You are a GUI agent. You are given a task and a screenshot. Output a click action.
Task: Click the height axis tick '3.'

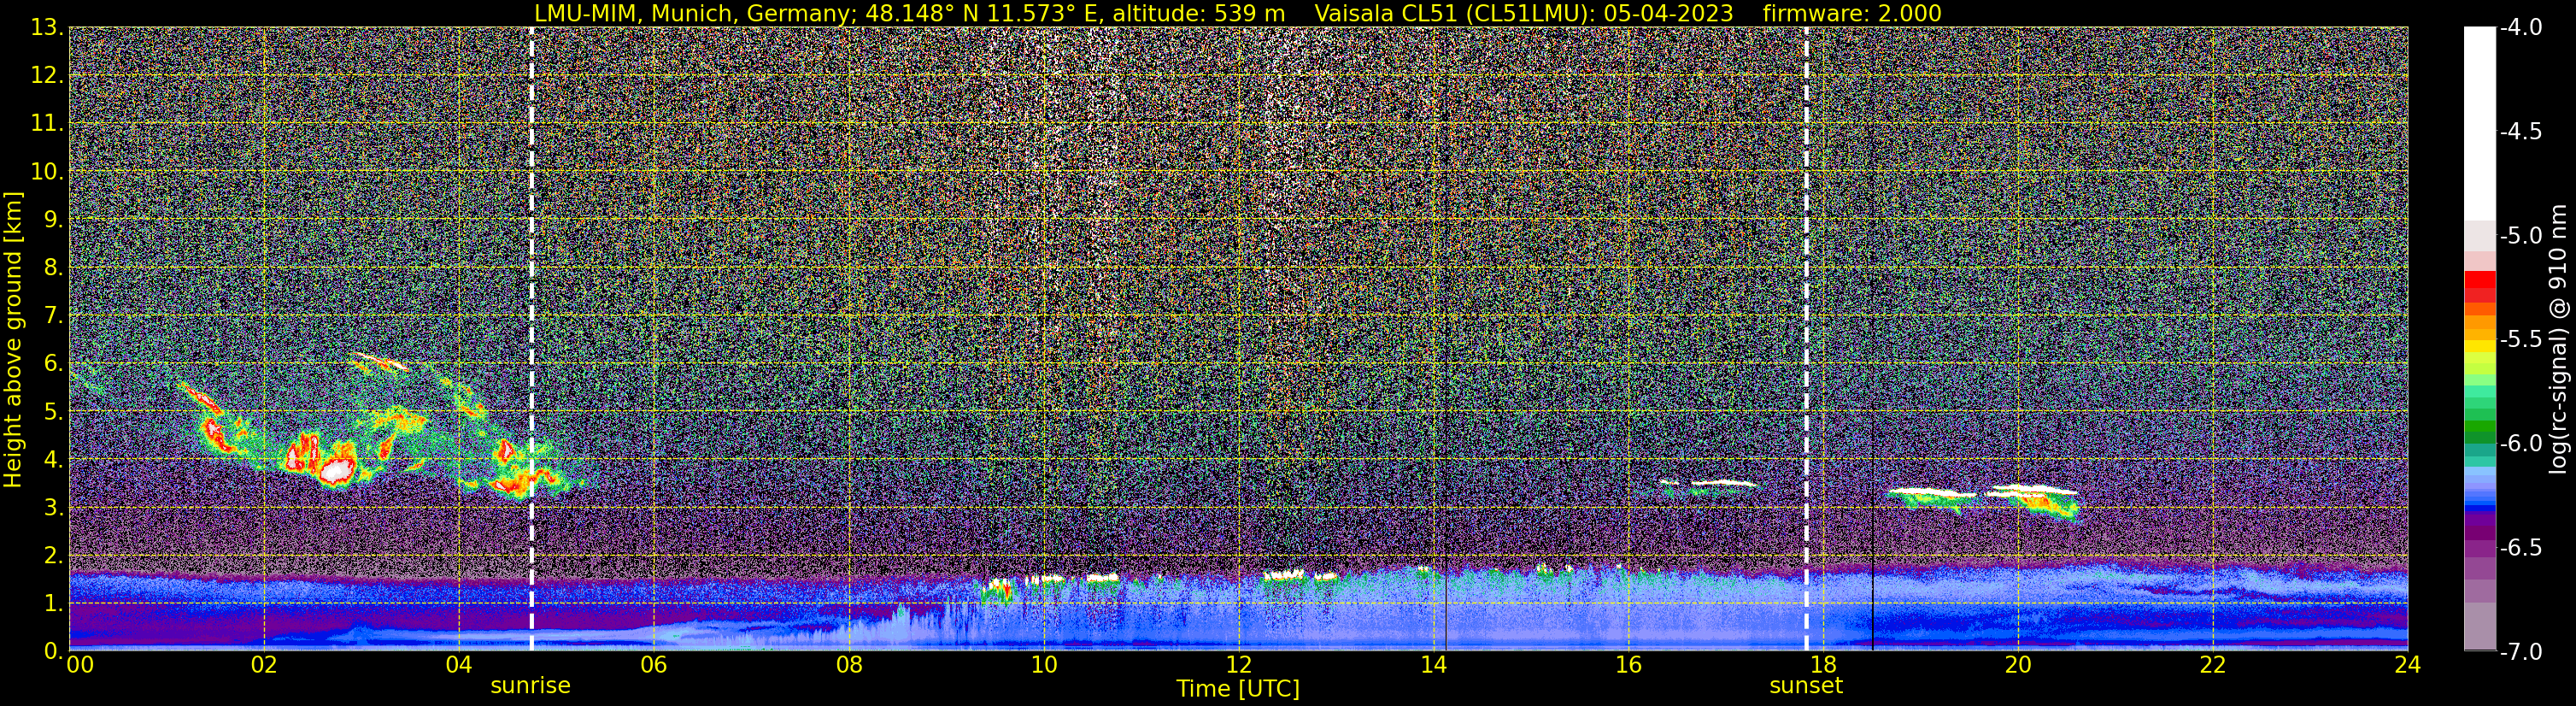pyautogui.click(x=54, y=508)
